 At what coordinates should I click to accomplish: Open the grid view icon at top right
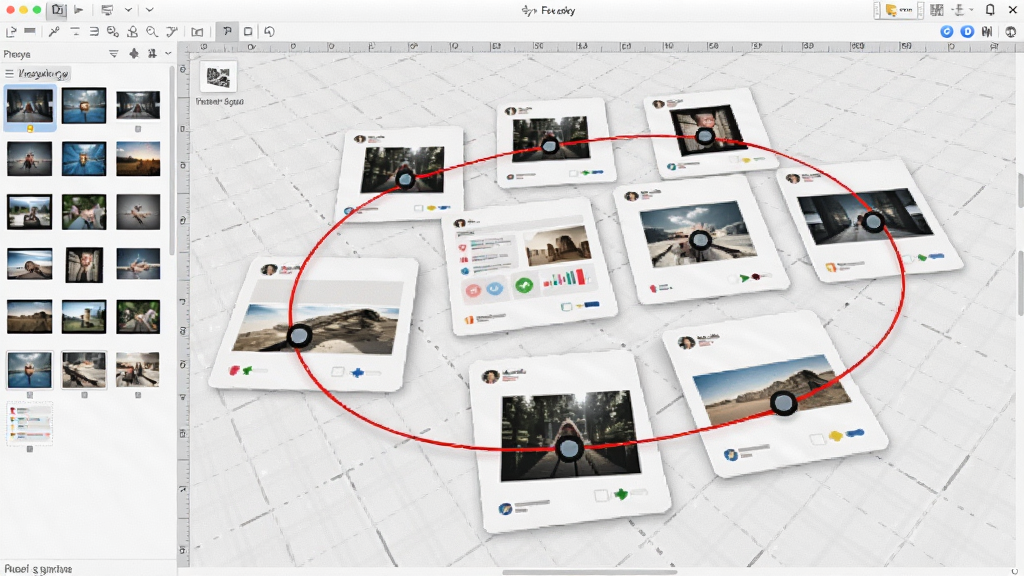[937, 10]
